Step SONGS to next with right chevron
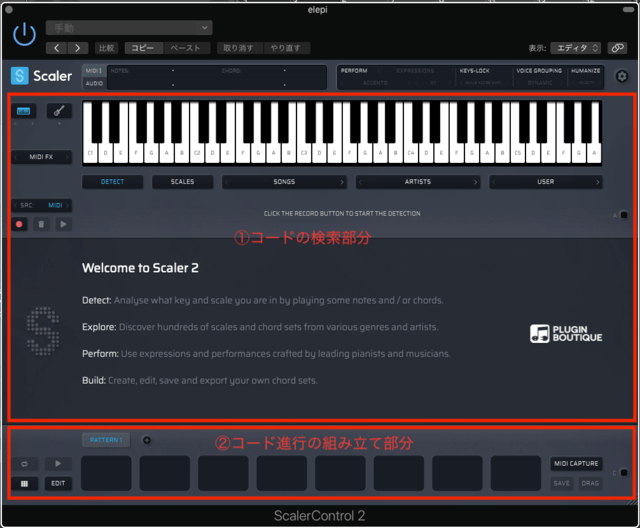The height and width of the screenshot is (528, 640). tap(342, 182)
